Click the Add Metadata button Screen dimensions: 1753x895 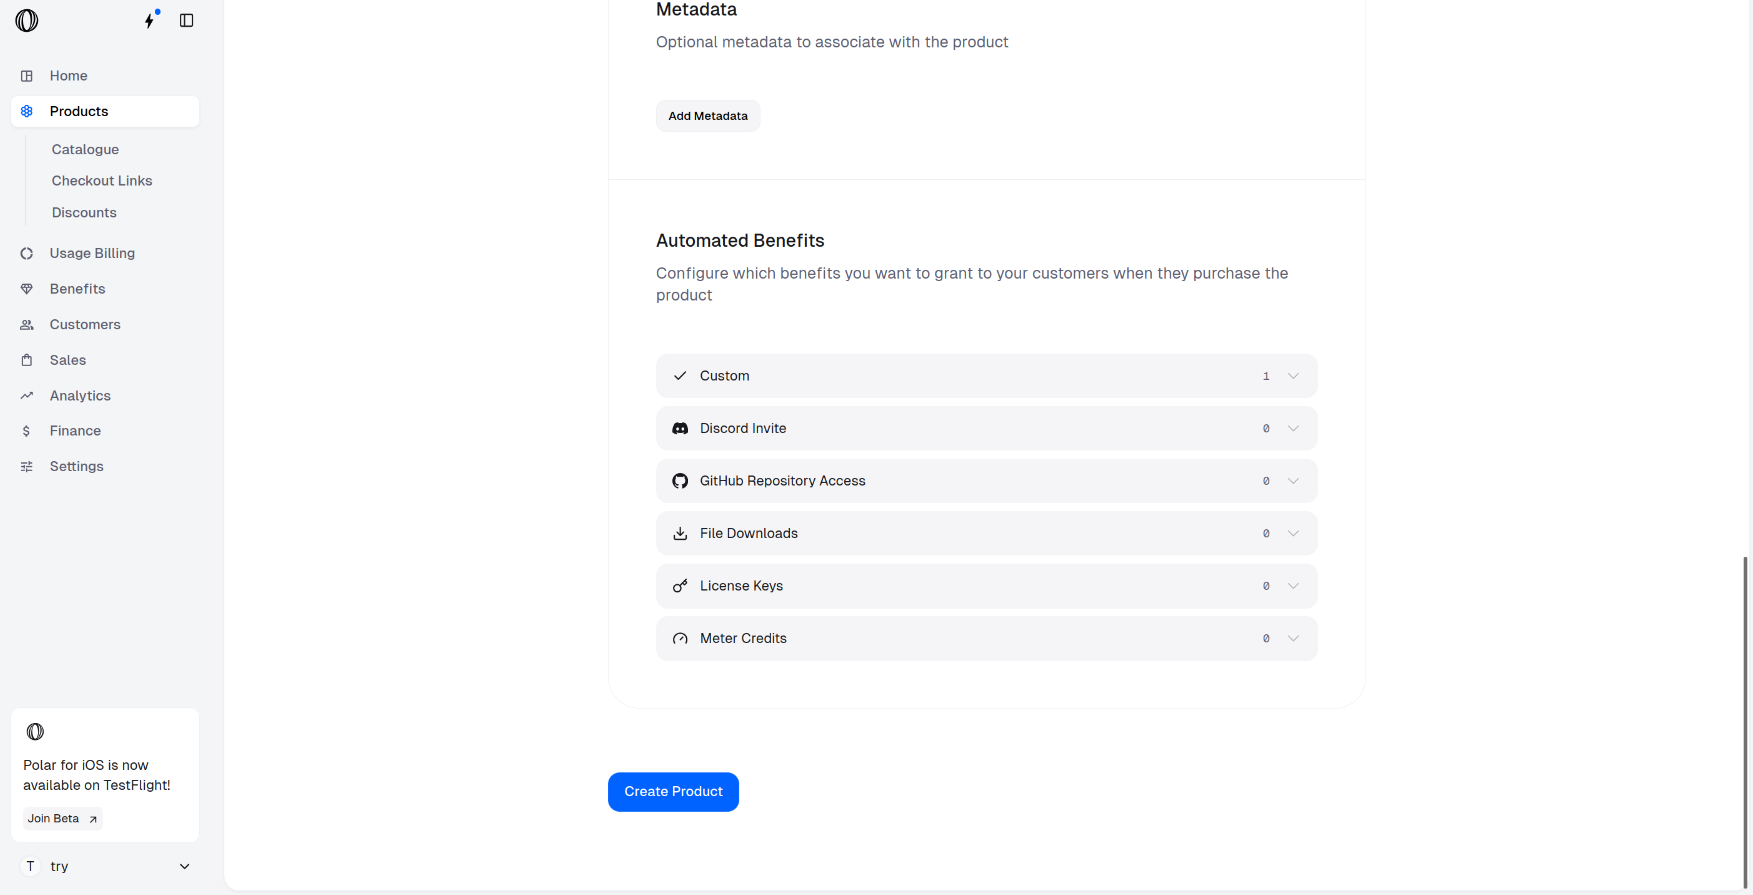click(708, 116)
